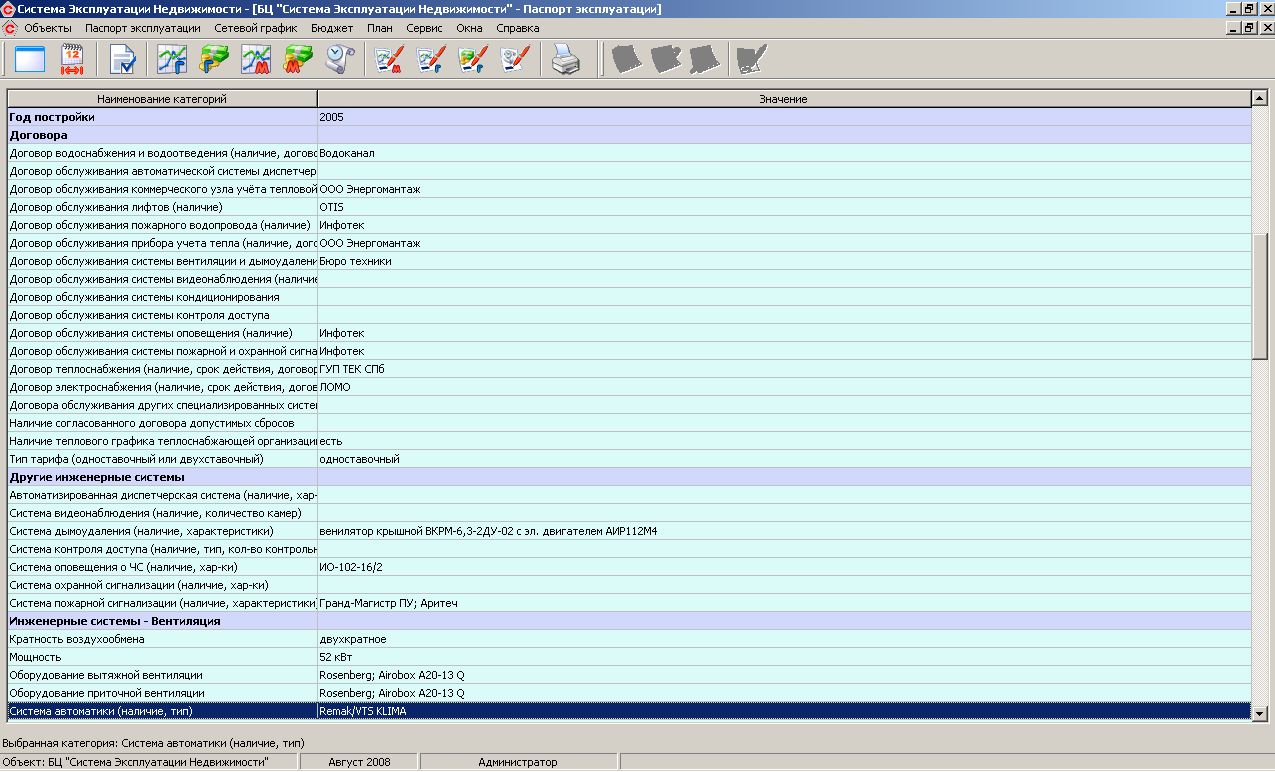Open the clock and scroll icon

(x=340, y=60)
